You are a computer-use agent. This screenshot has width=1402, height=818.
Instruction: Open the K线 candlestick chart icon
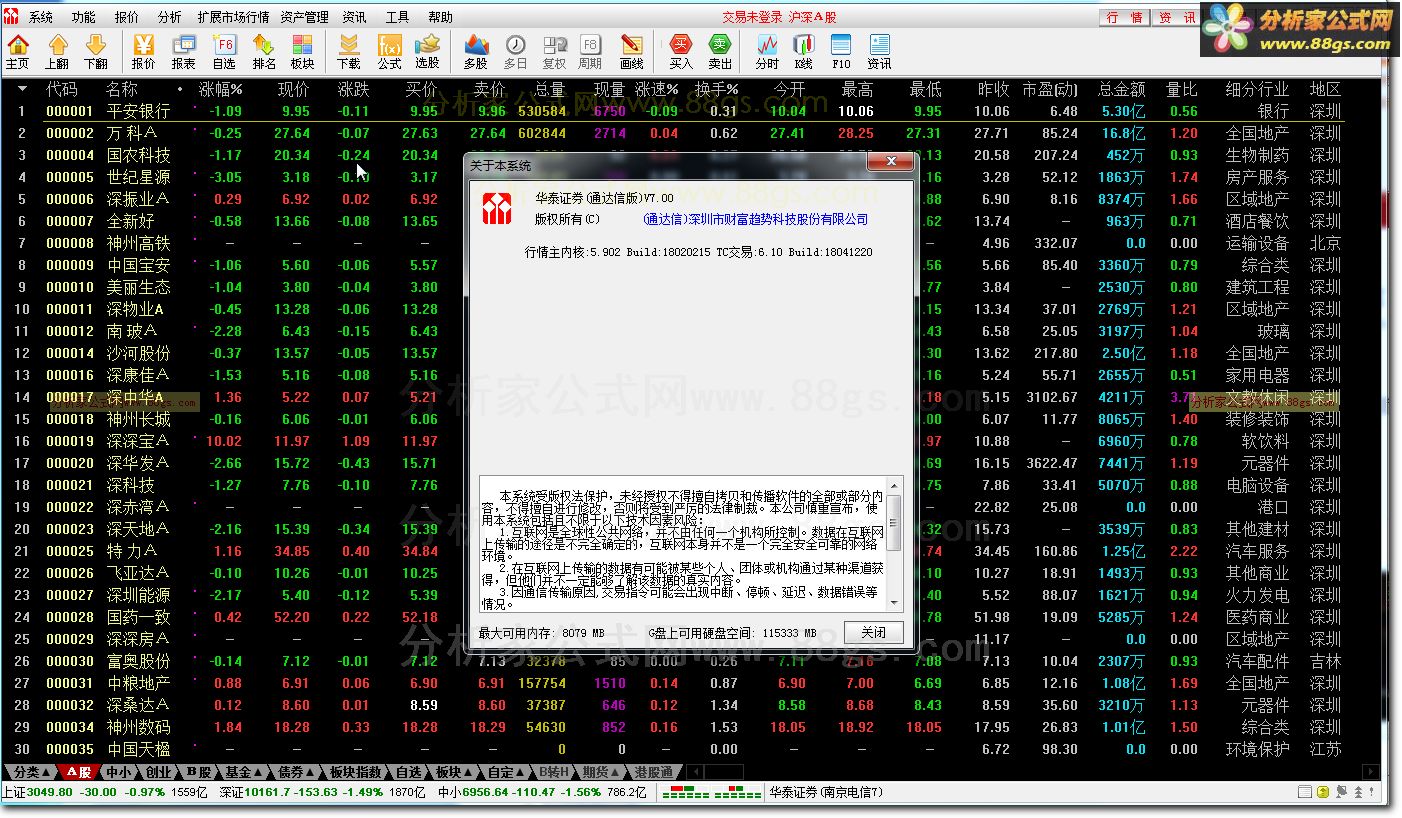(x=803, y=52)
